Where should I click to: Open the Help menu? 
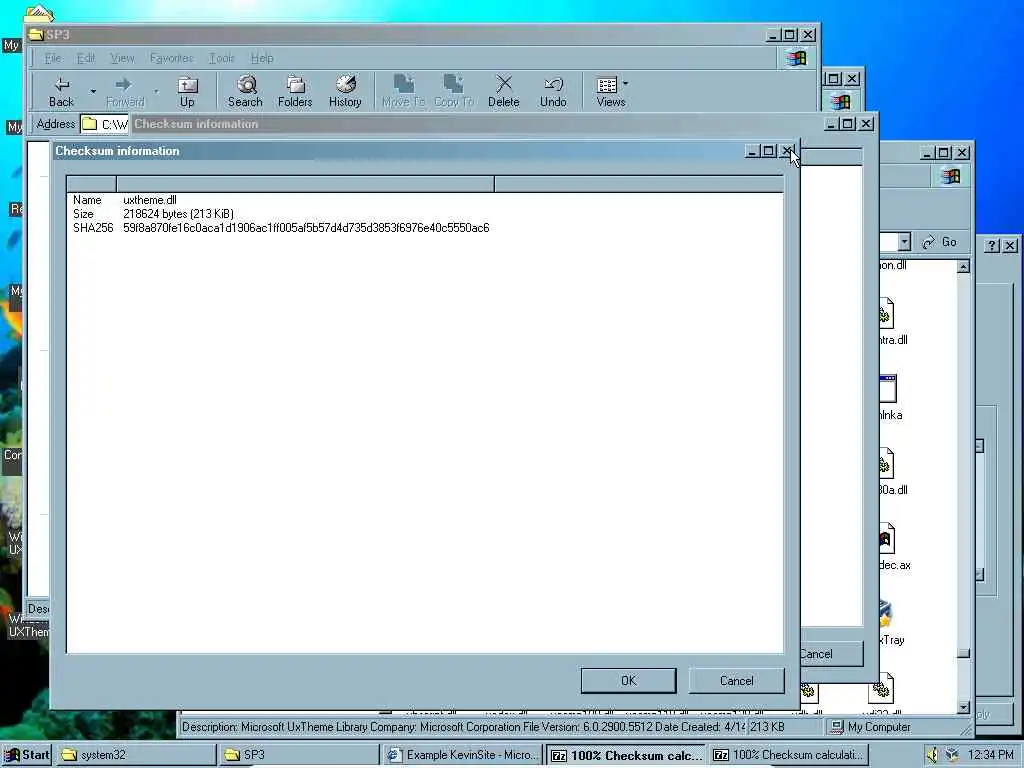pos(262,58)
